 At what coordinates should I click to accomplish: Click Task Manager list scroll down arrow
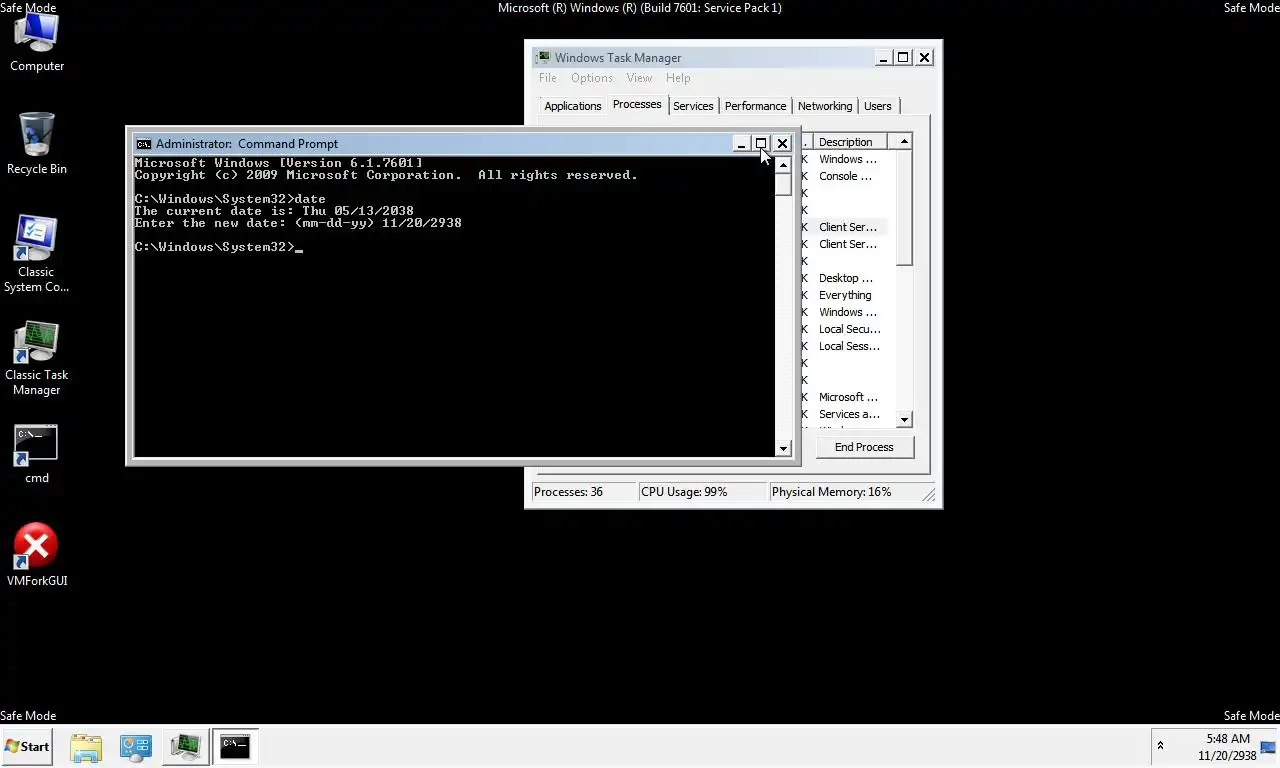(904, 420)
